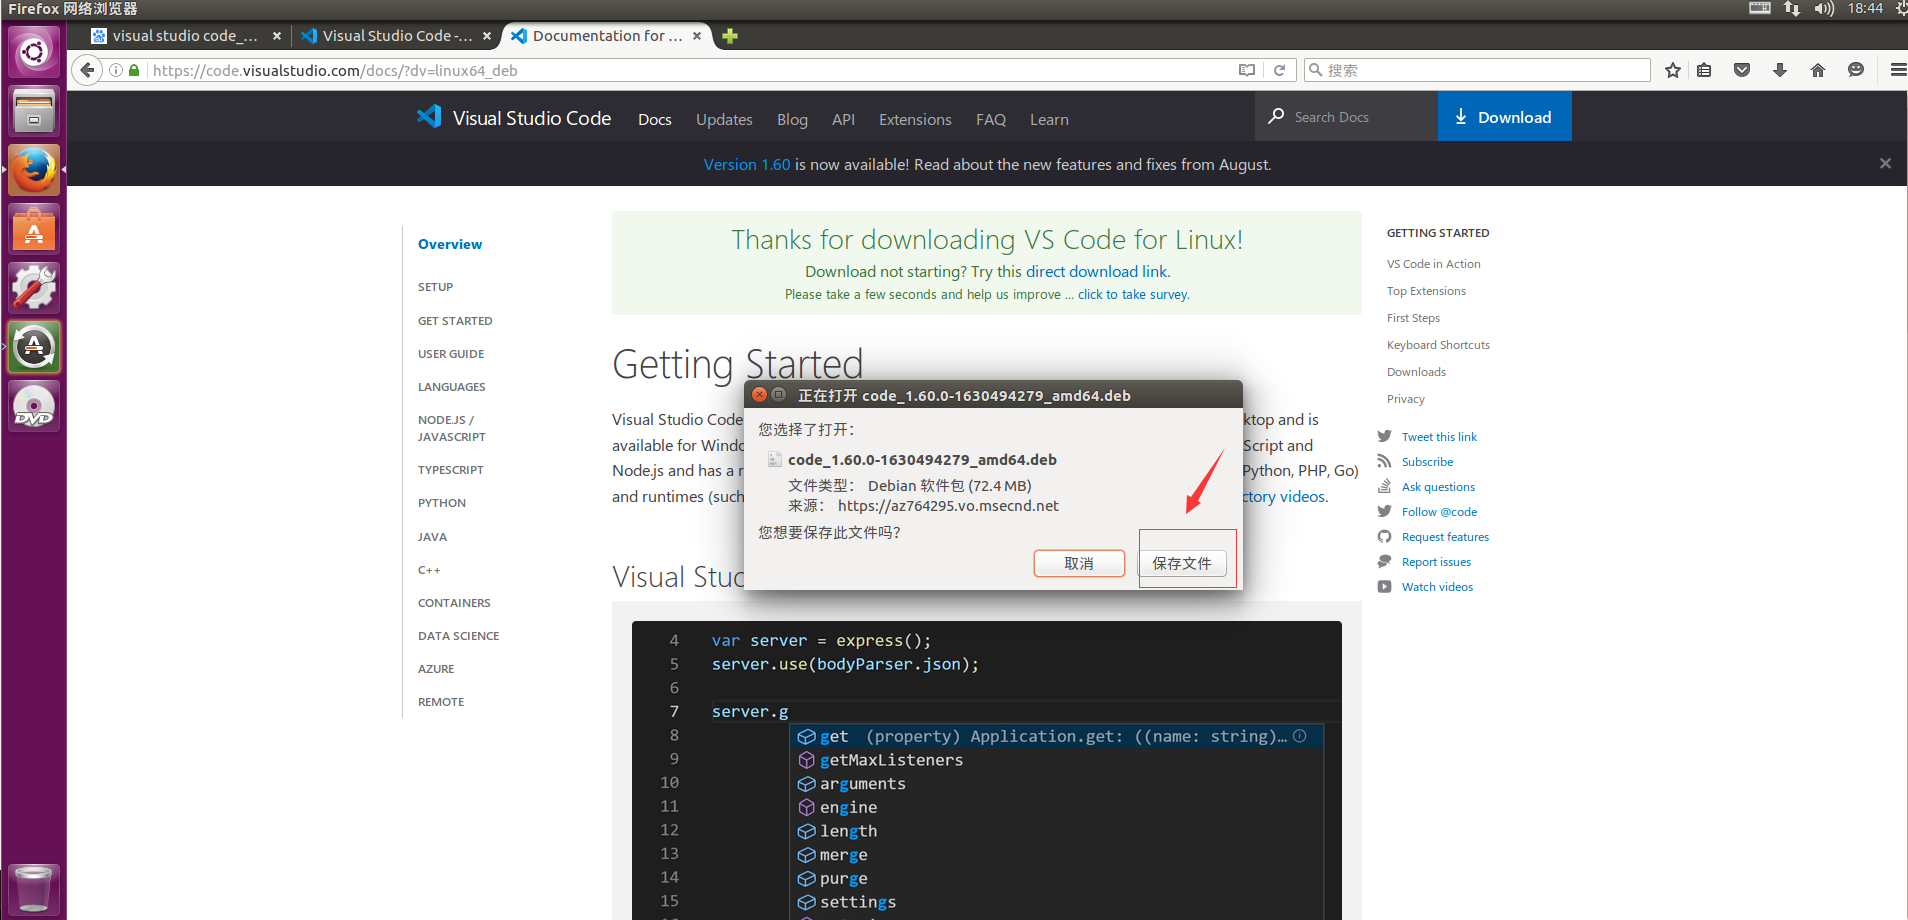Open the downloads arrow icon in toolbar

click(1780, 70)
